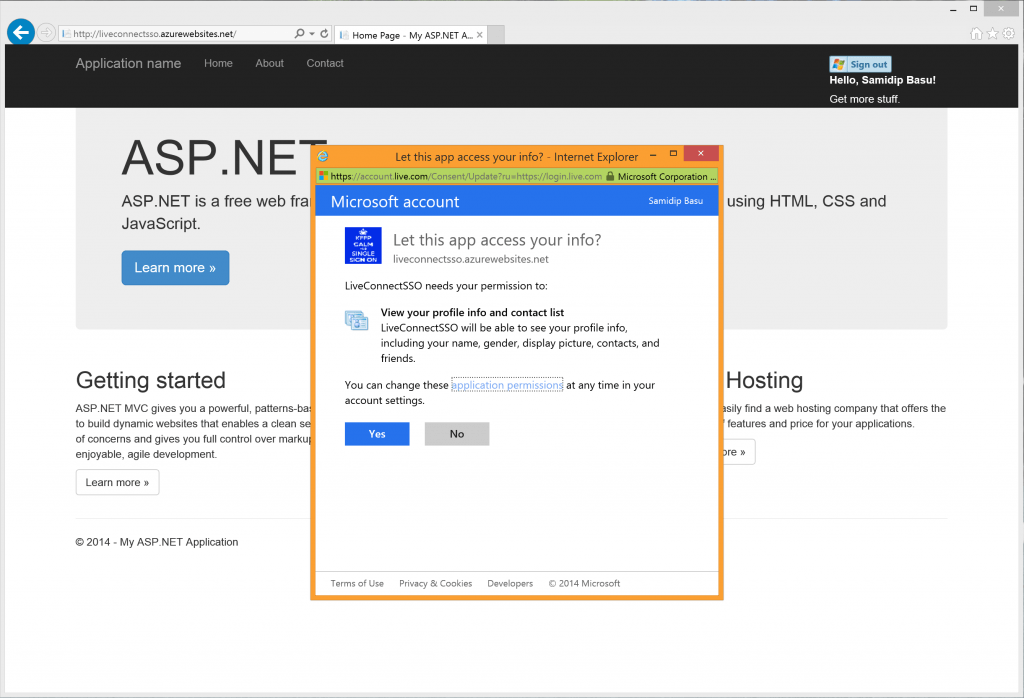This screenshot has height=698, width=1024.
Task: Minimize the consent popup window
Action: click(653, 155)
